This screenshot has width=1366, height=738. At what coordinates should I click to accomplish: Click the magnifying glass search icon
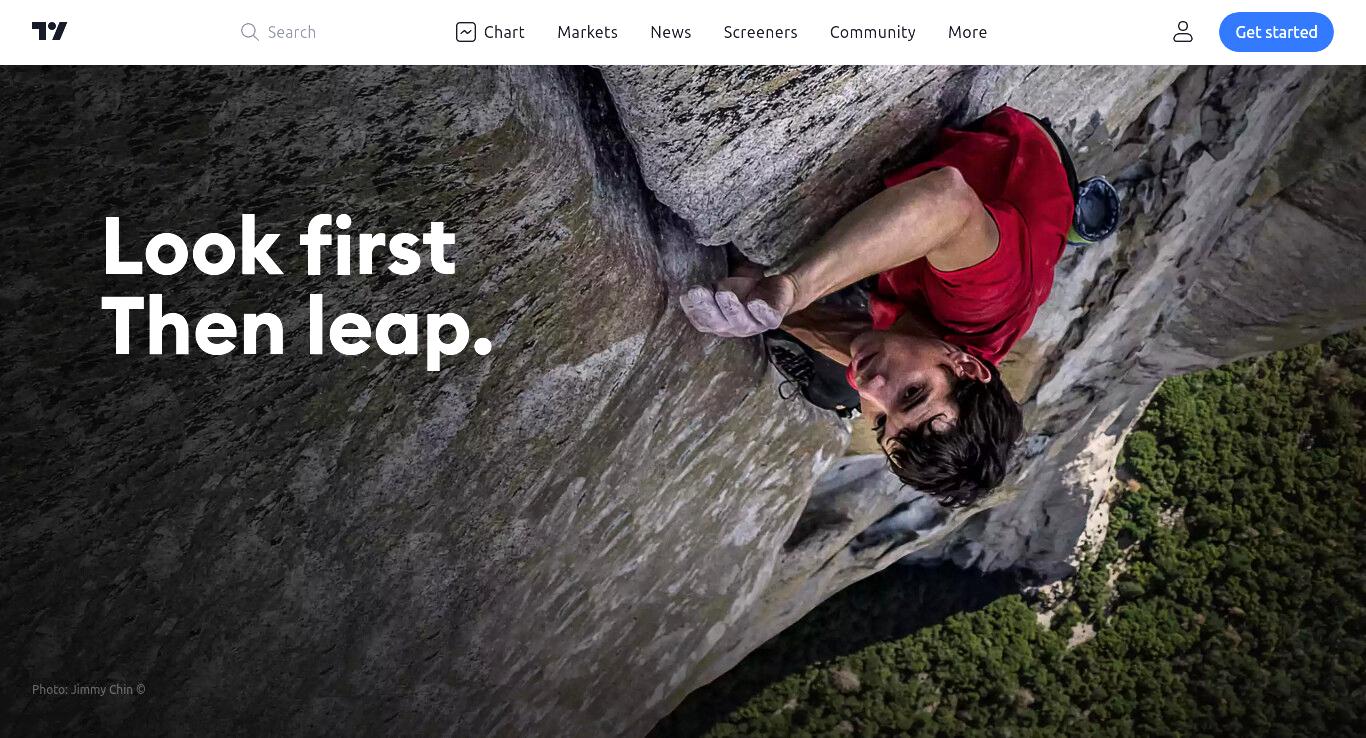click(250, 32)
